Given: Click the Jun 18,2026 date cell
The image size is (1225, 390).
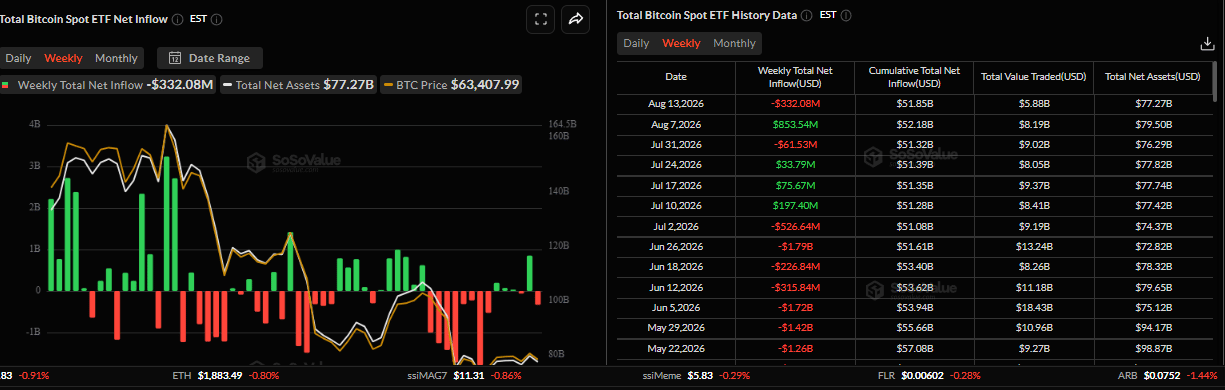Looking at the screenshot, I should click(676, 267).
